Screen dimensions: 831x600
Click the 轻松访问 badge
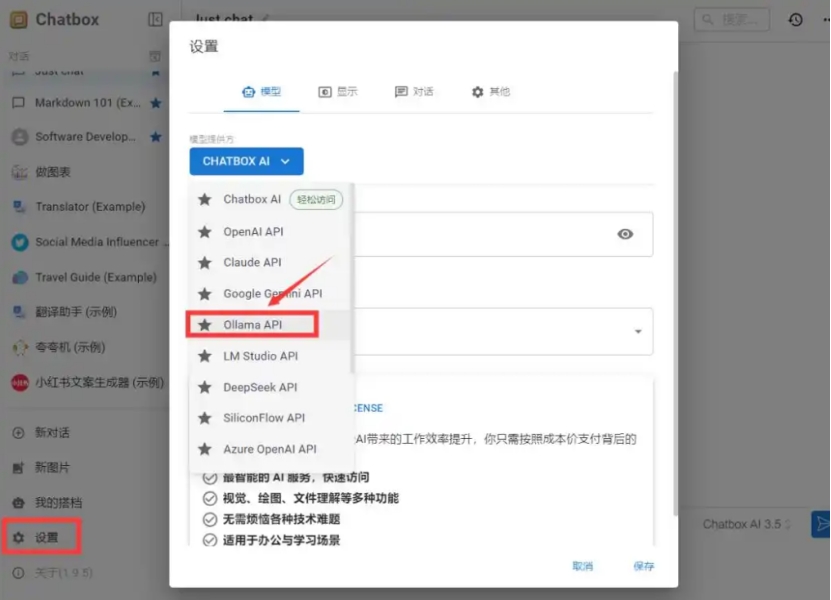316,200
